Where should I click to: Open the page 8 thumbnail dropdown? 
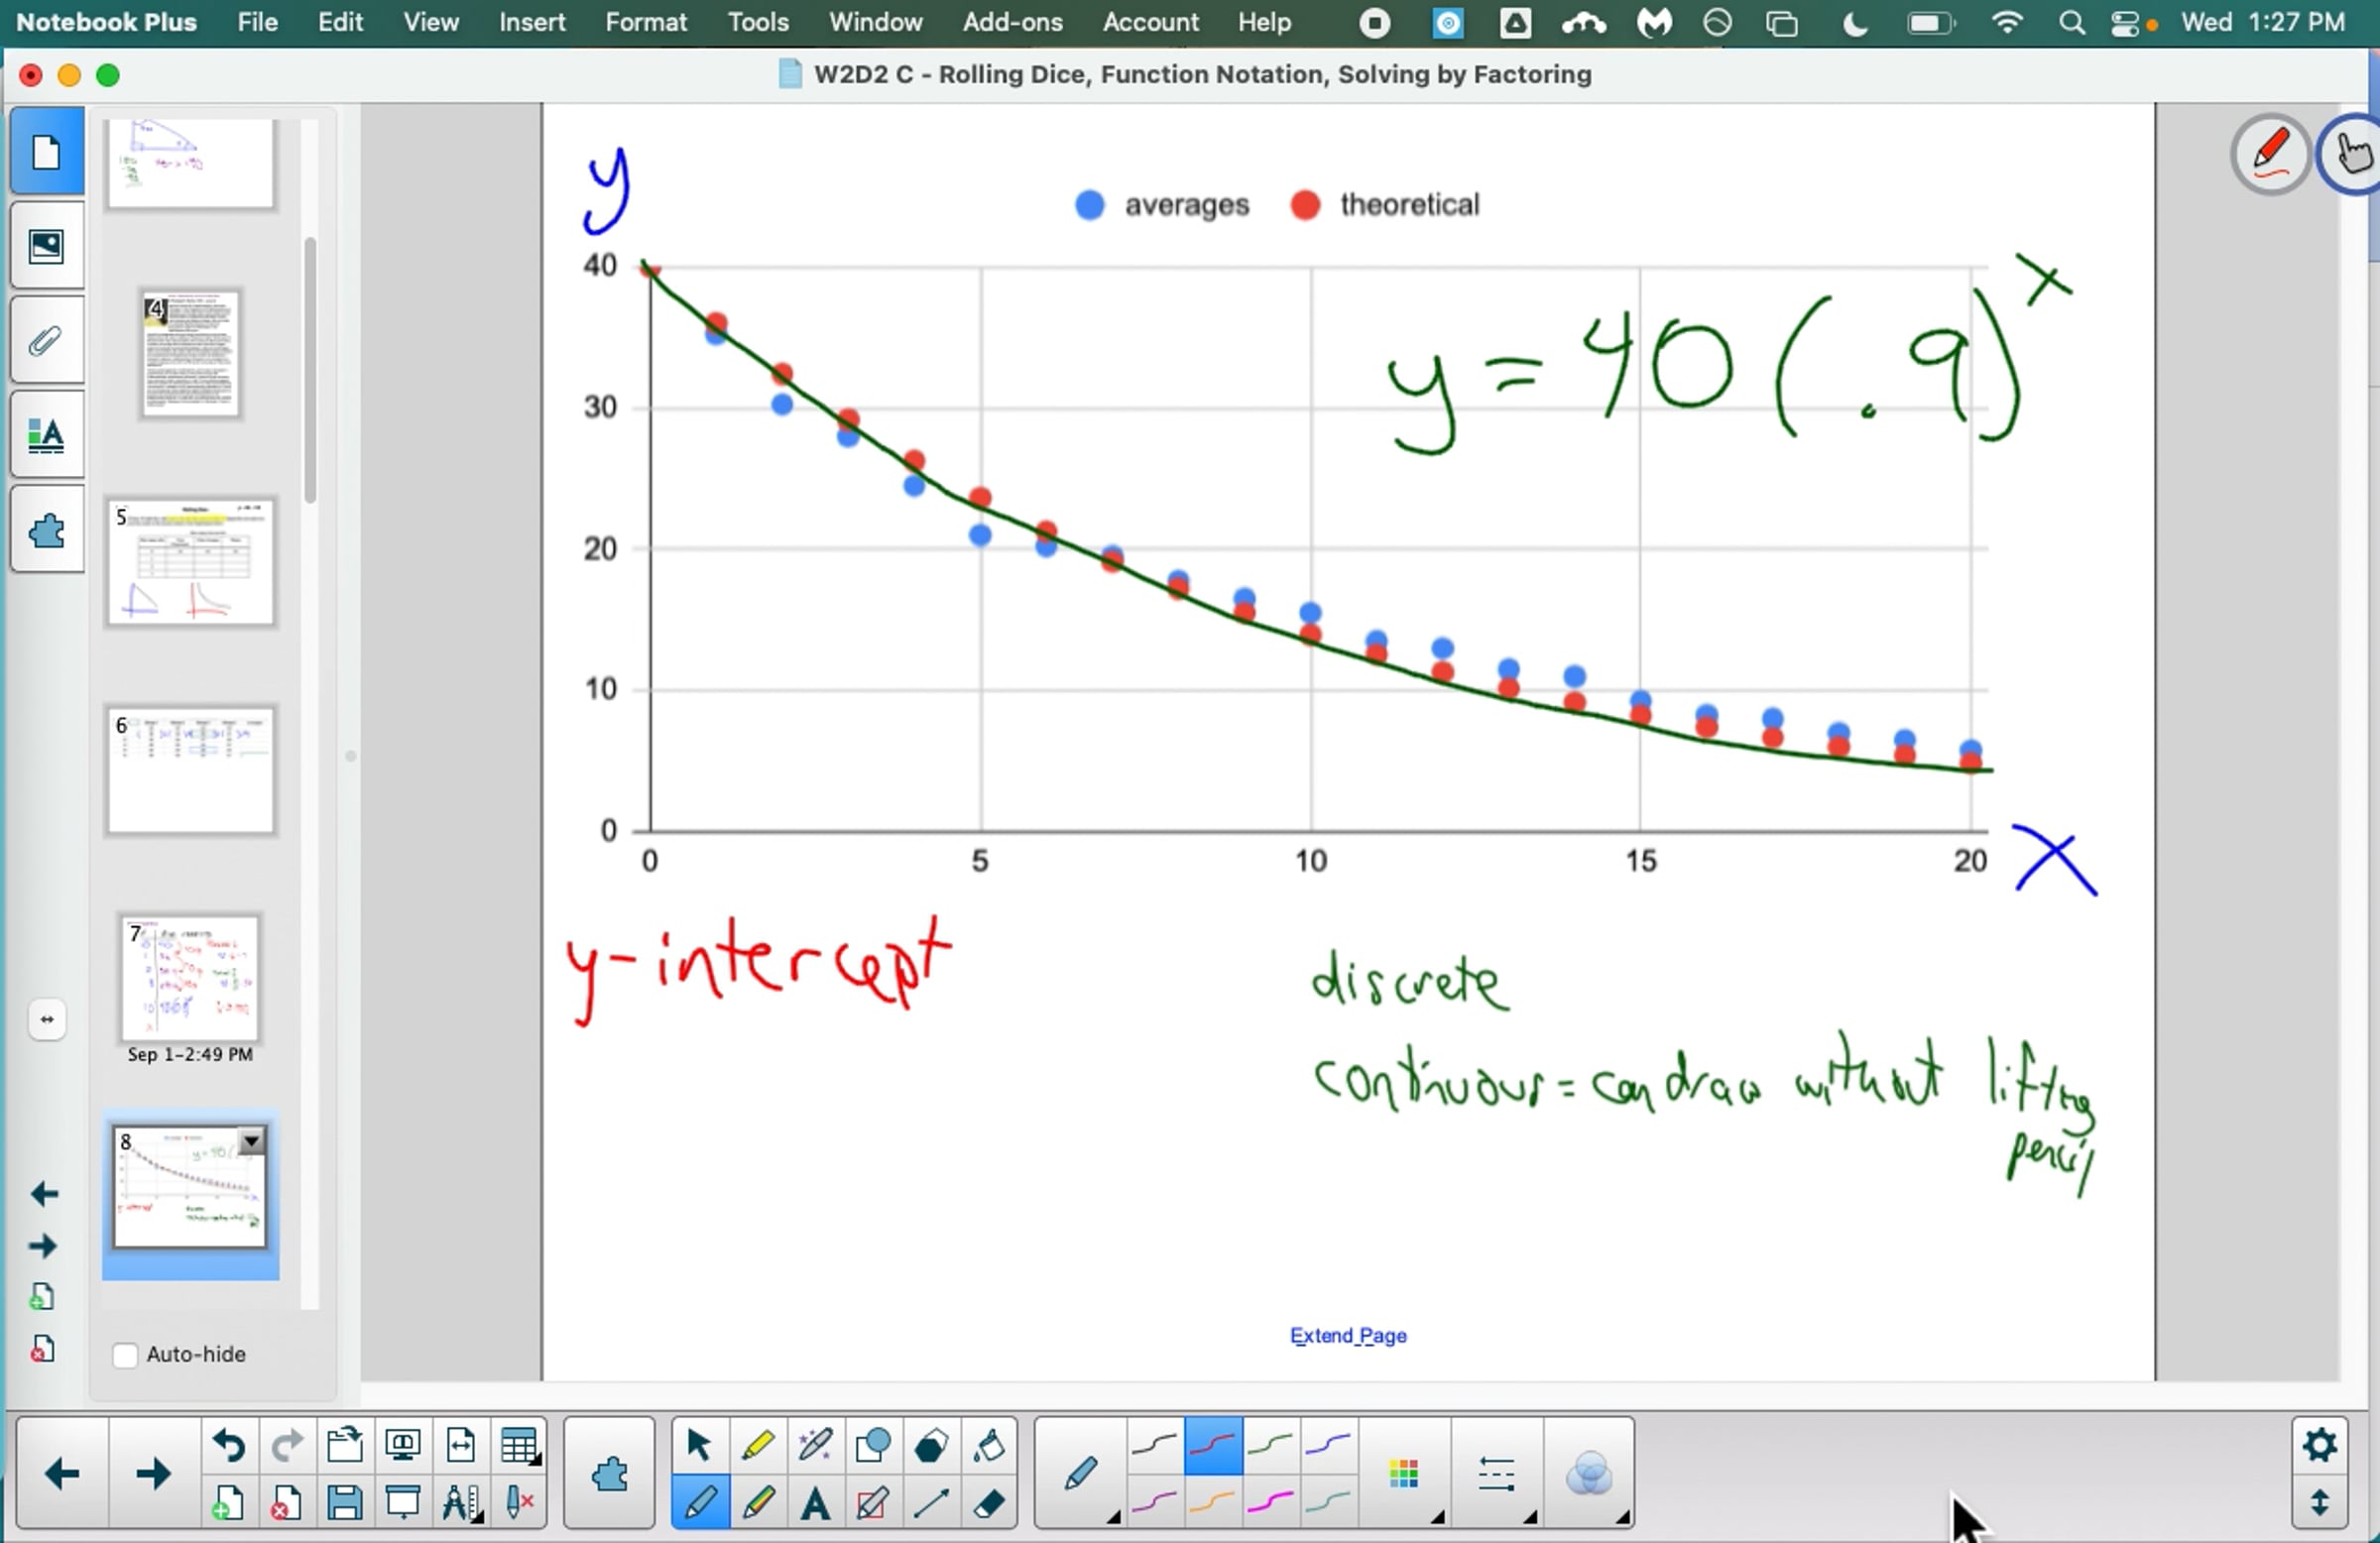tap(252, 1140)
